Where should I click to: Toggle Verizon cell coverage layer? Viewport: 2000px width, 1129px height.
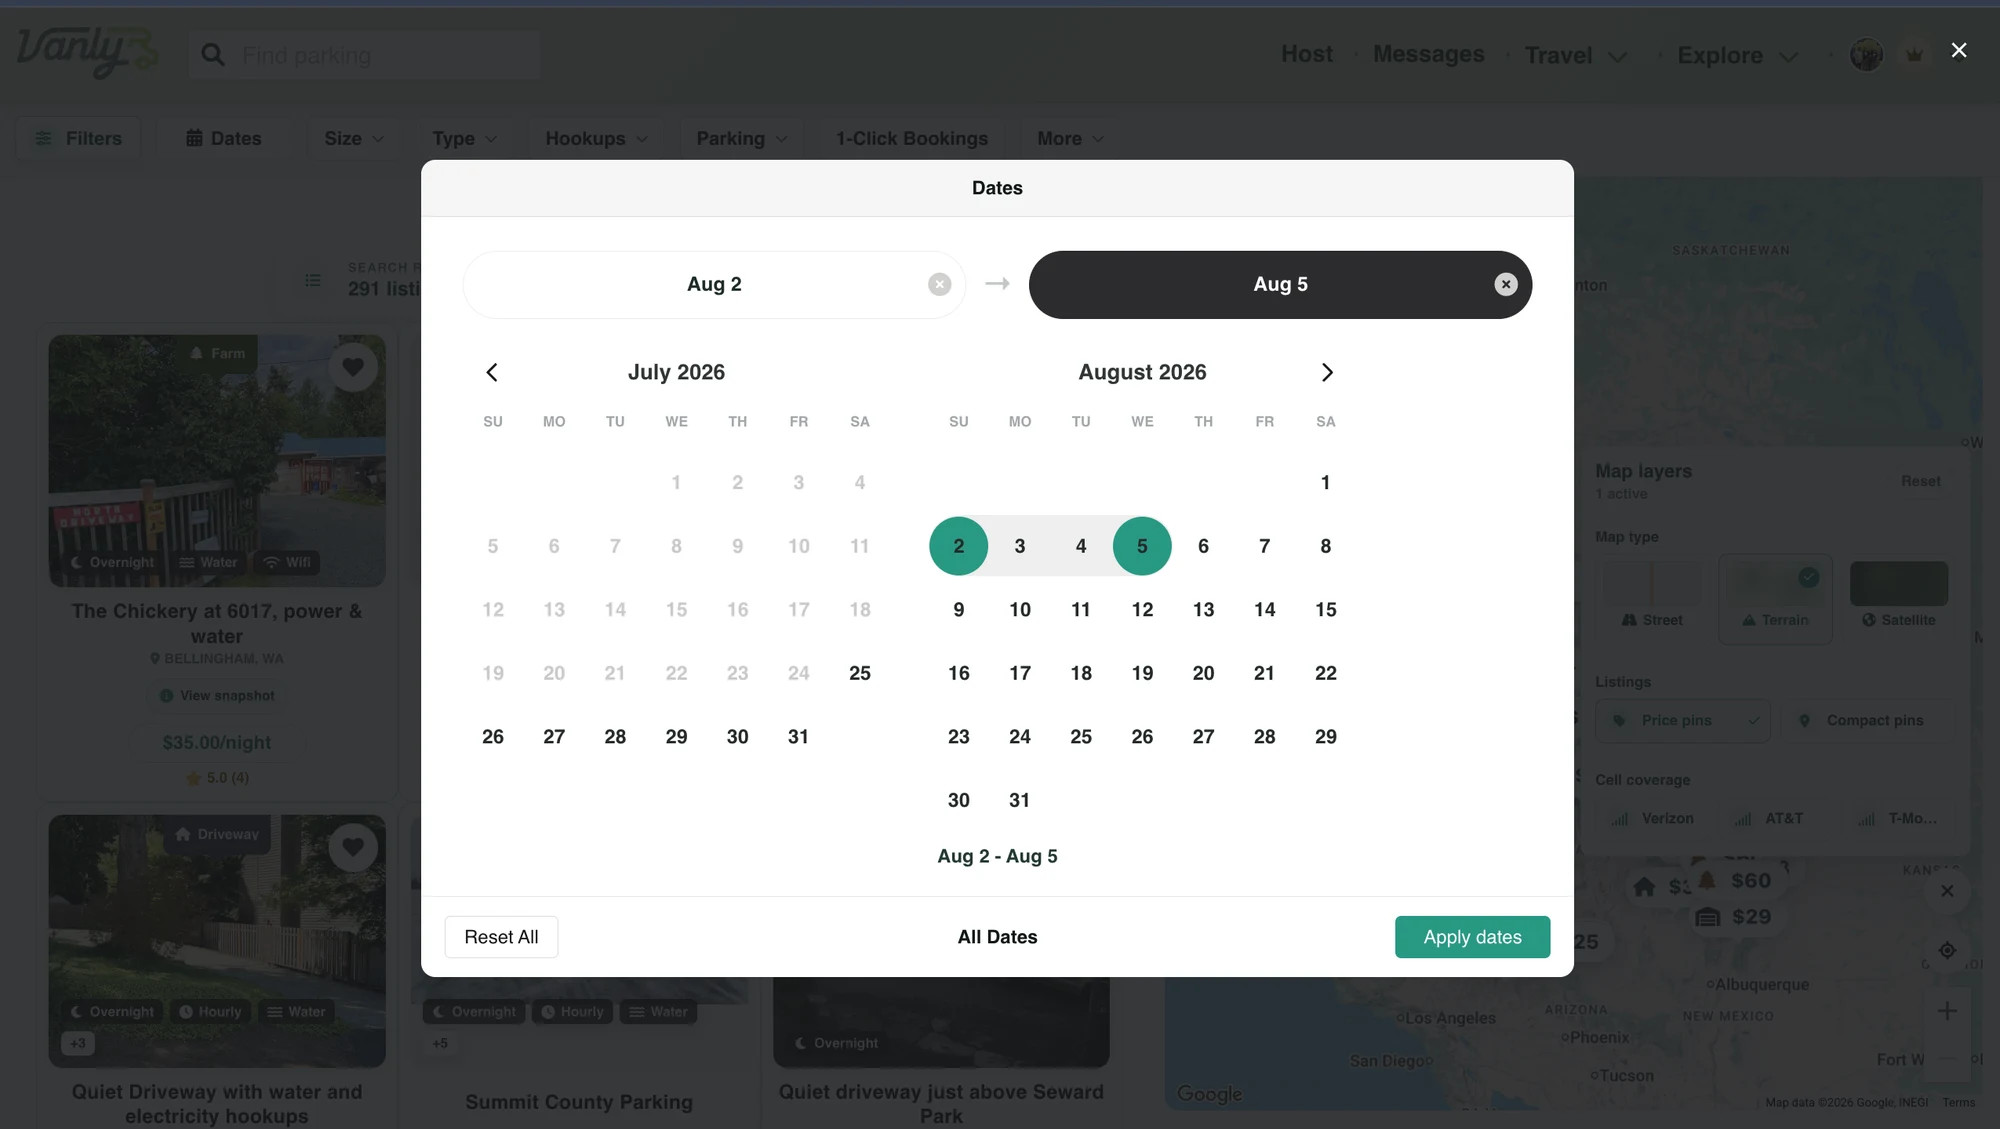click(1653, 819)
